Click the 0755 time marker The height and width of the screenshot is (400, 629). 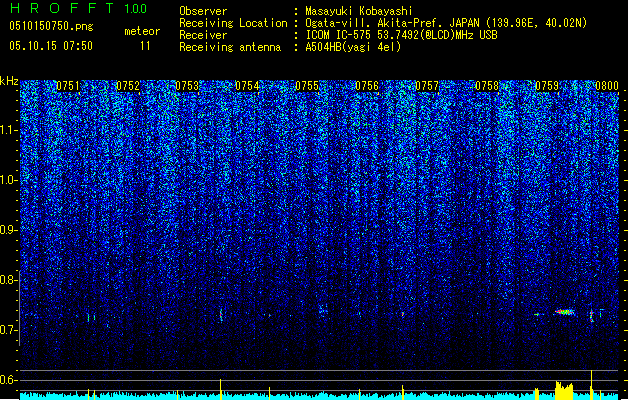pos(307,86)
